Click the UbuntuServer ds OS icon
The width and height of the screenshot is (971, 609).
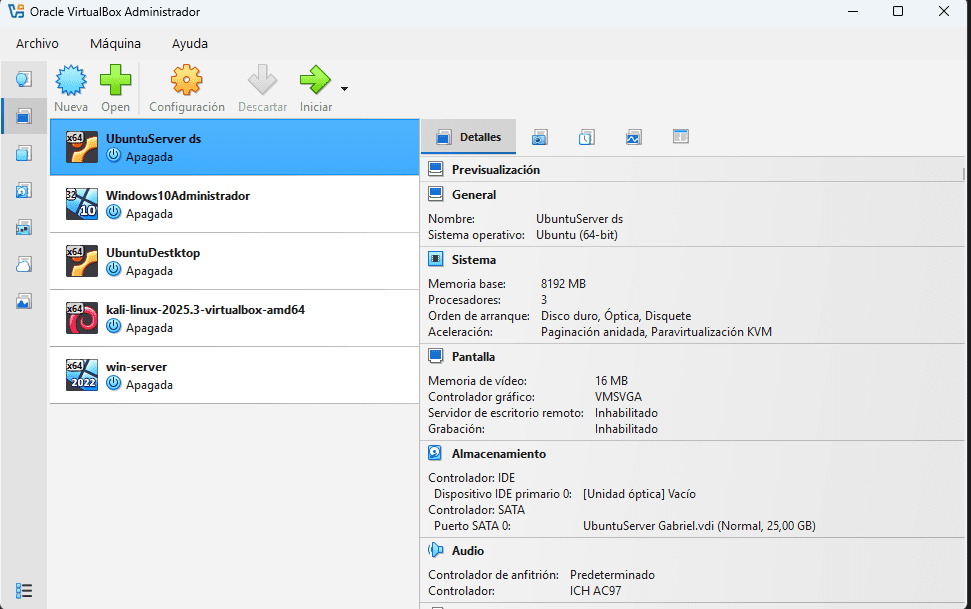pos(82,147)
